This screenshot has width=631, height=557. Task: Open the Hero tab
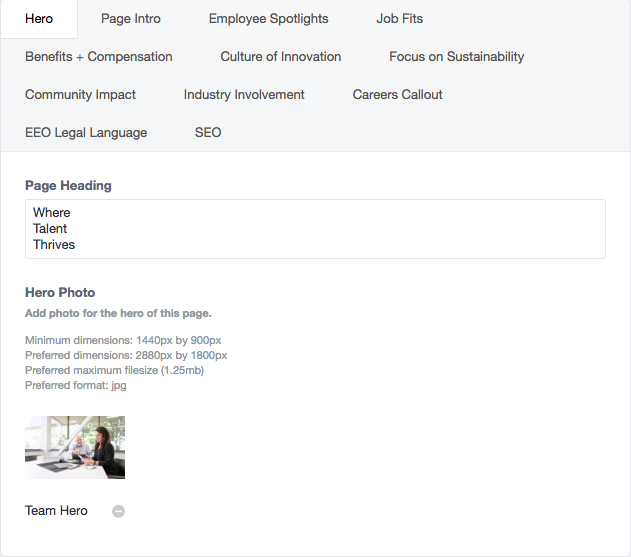[x=39, y=19]
